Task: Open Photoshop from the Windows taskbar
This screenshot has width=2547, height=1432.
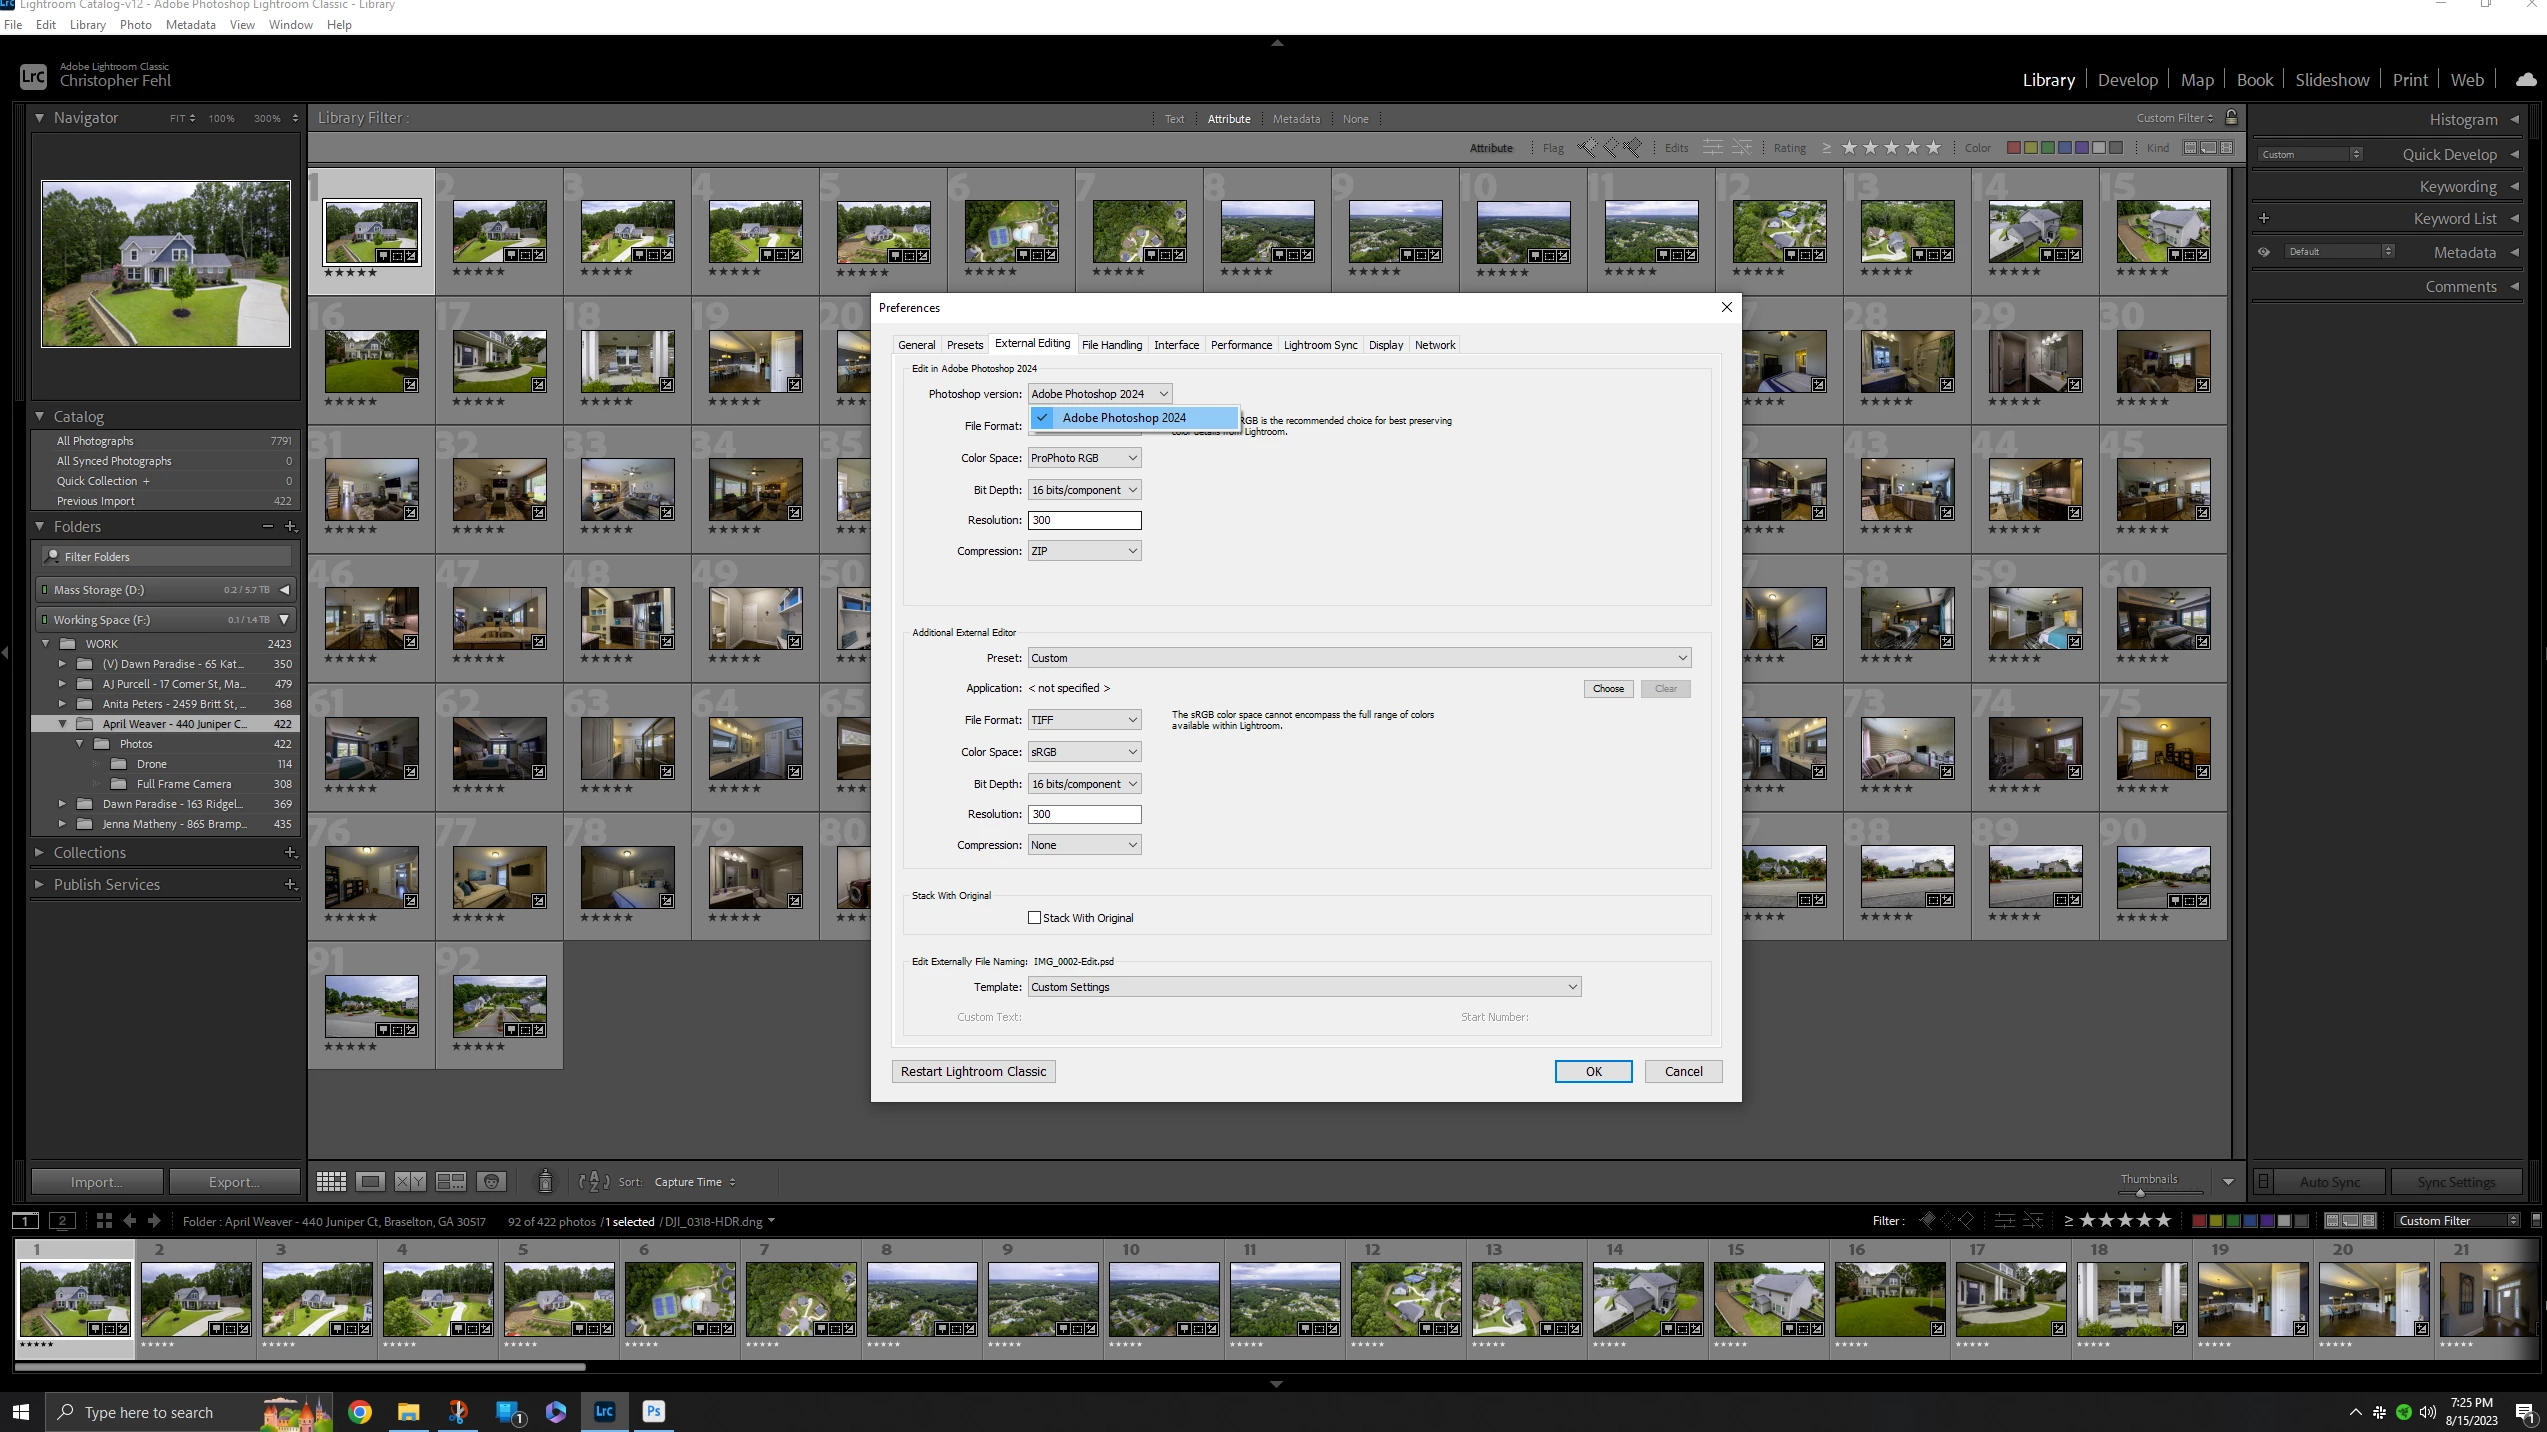Action: click(653, 1411)
